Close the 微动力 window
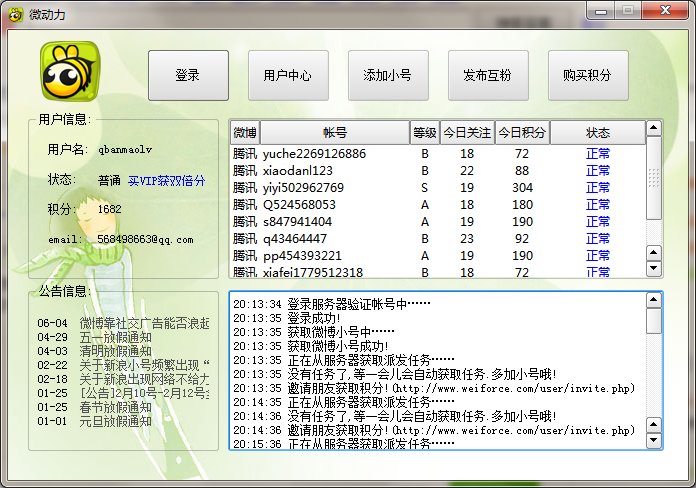 point(664,11)
